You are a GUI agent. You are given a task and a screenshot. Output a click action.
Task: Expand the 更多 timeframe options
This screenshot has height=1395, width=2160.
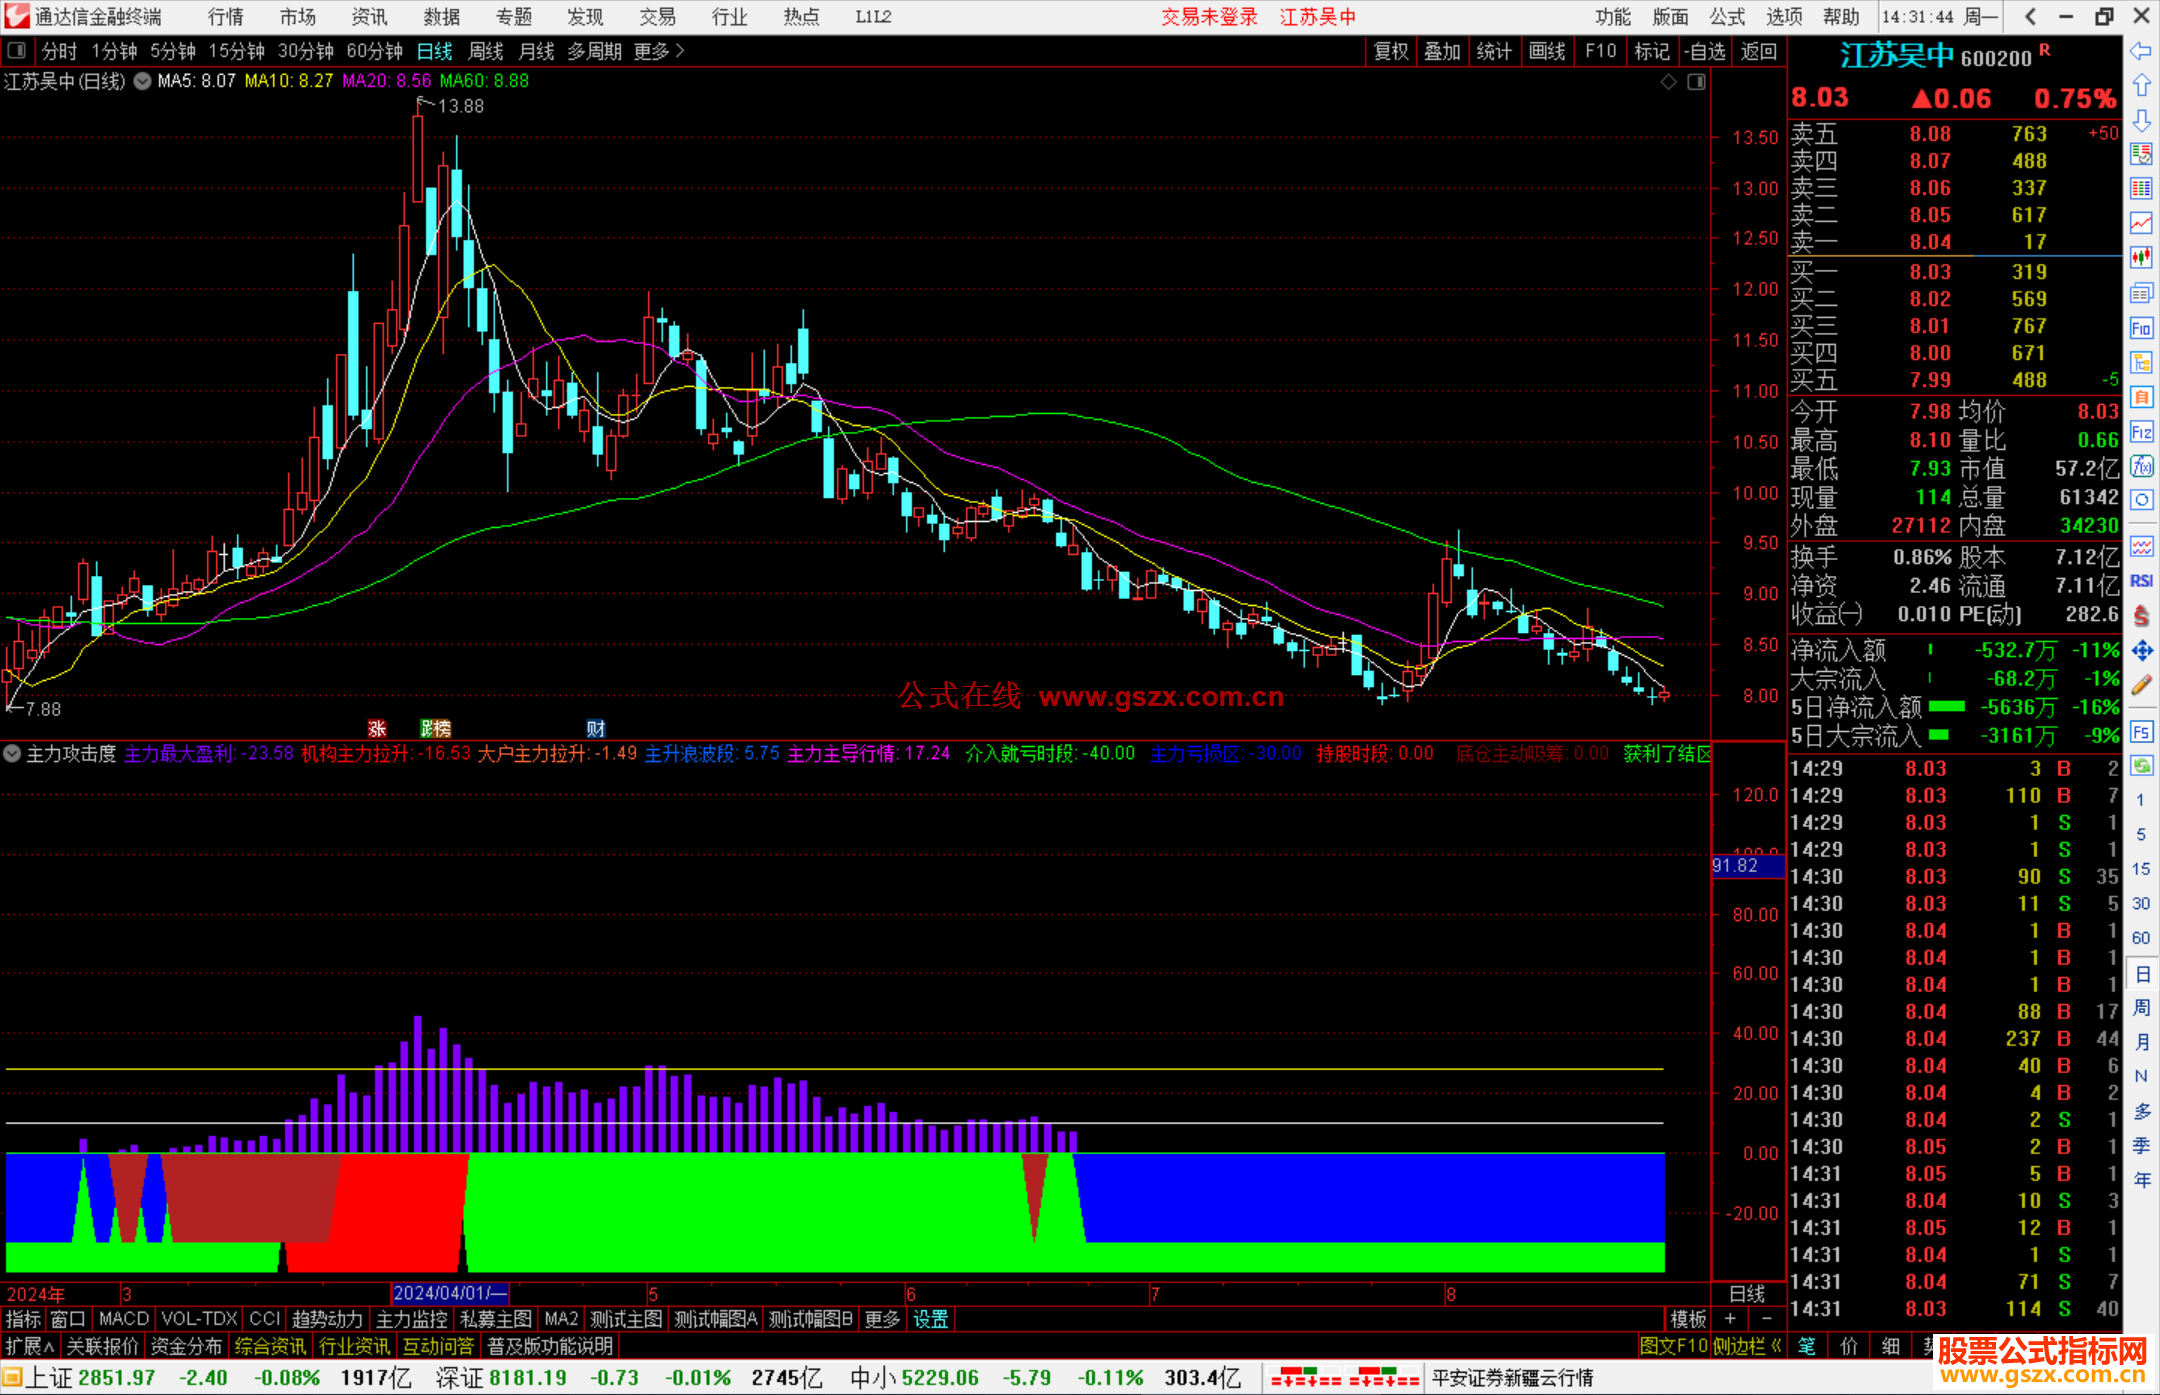[x=659, y=51]
